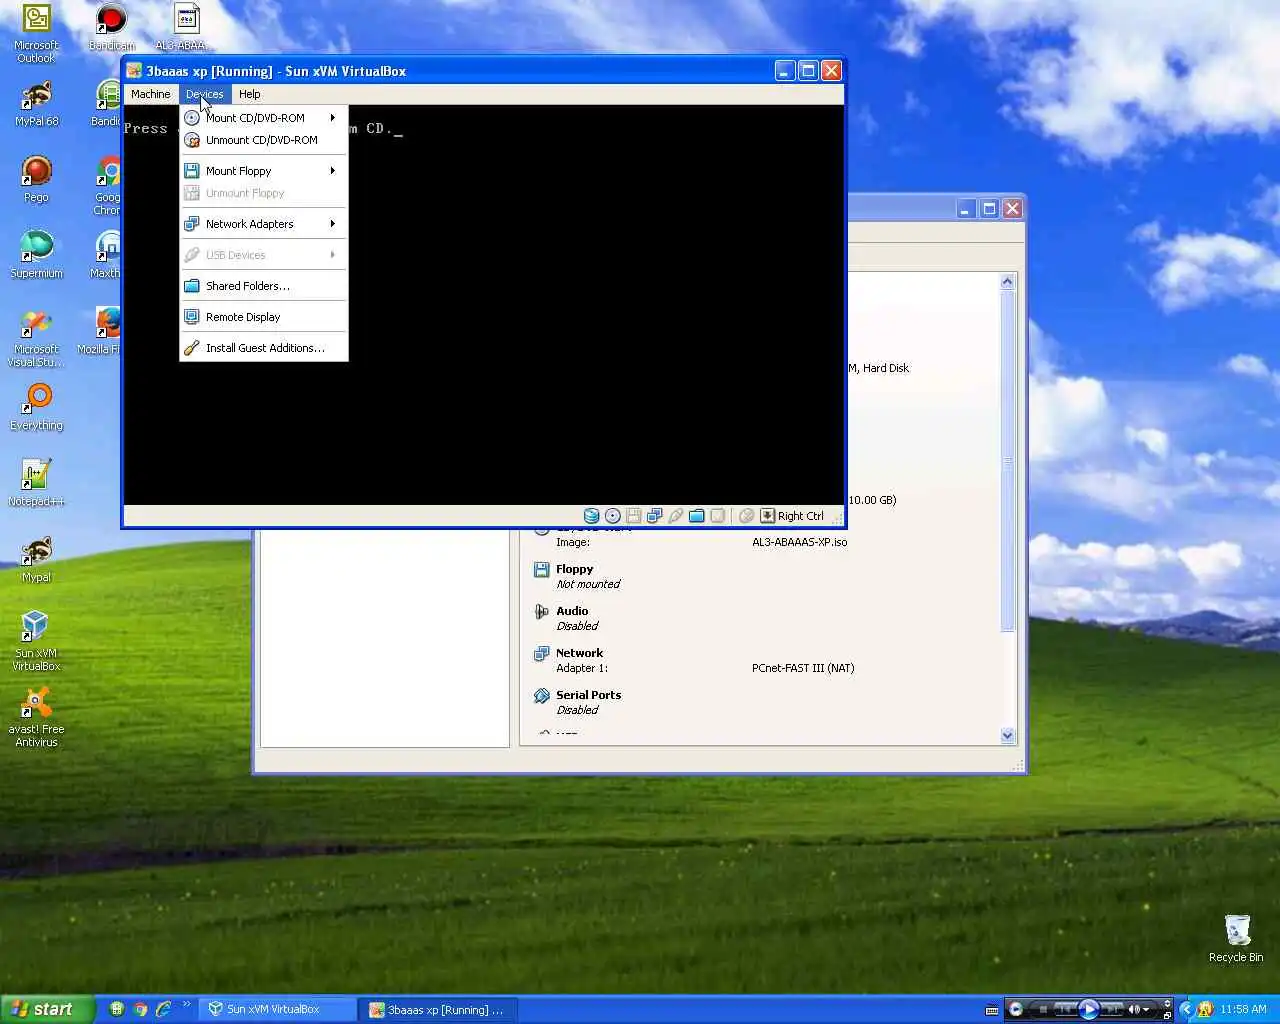Switch to Sun xVM VirtualBox taskbar button
This screenshot has height=1024, width=1280.
[x=278, y=1009]
